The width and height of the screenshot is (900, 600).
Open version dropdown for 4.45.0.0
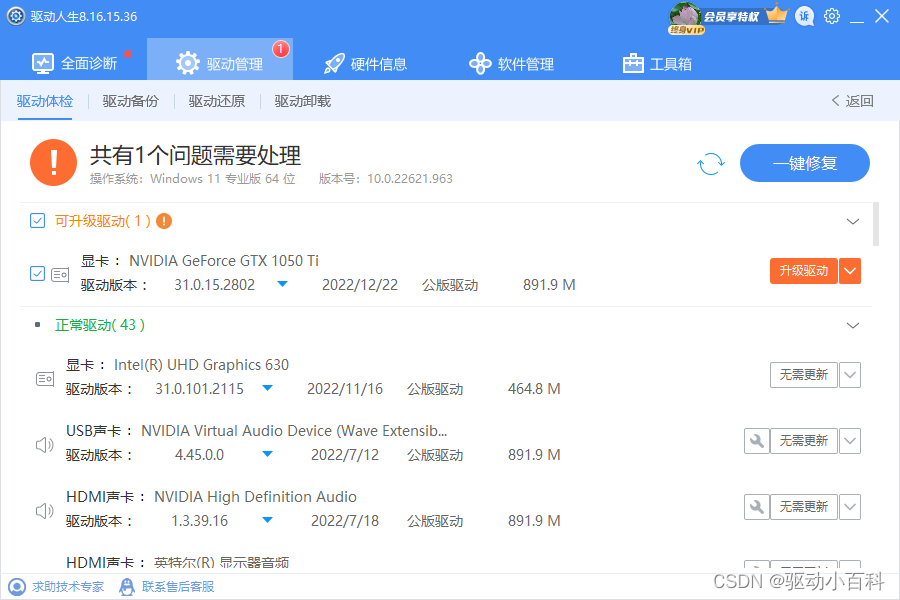point(267,454)
